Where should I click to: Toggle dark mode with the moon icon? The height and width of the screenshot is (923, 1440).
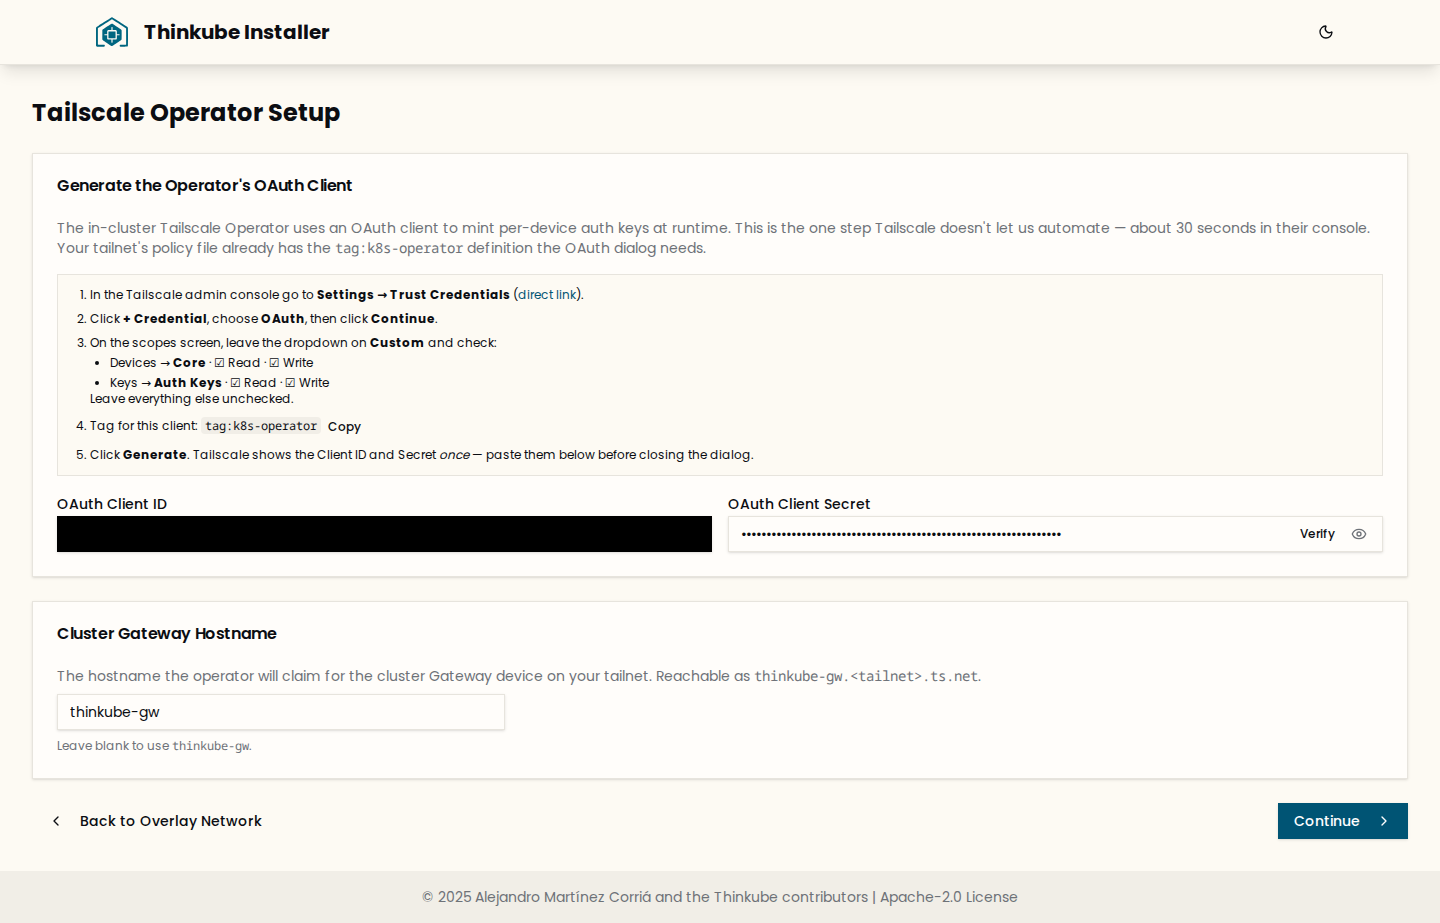[1326, 32]
